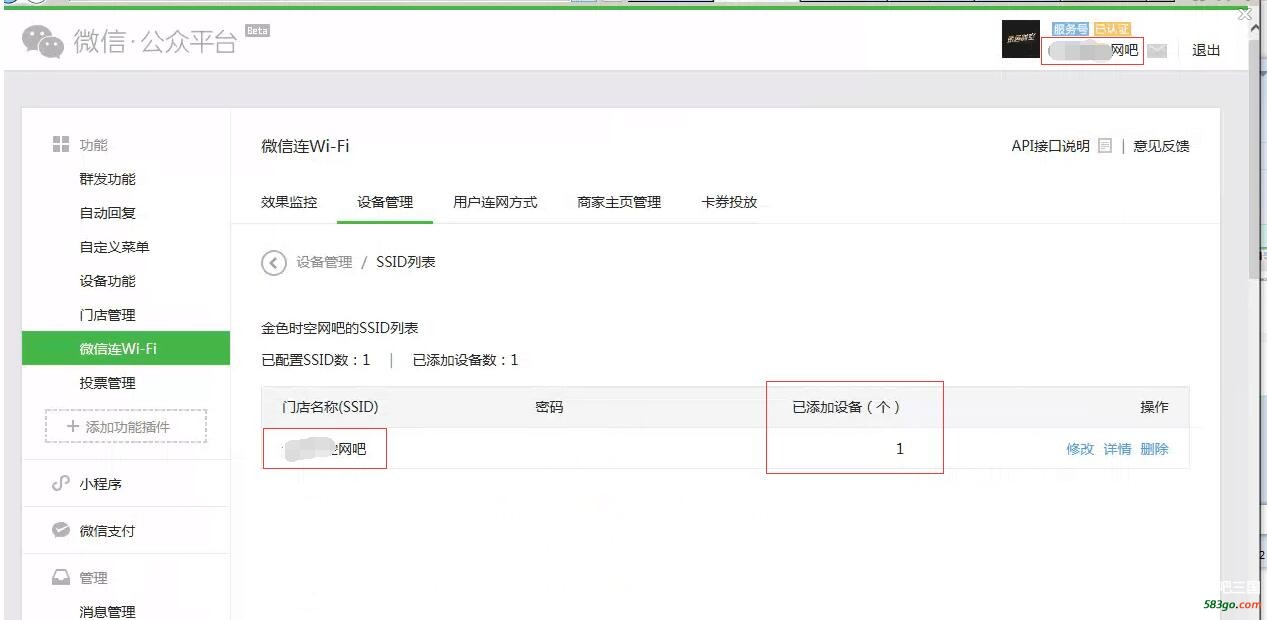Click the 设备管理 breadcrumb link
The width and height of the screenshot is (1267, 620).
tap(324, 262)
